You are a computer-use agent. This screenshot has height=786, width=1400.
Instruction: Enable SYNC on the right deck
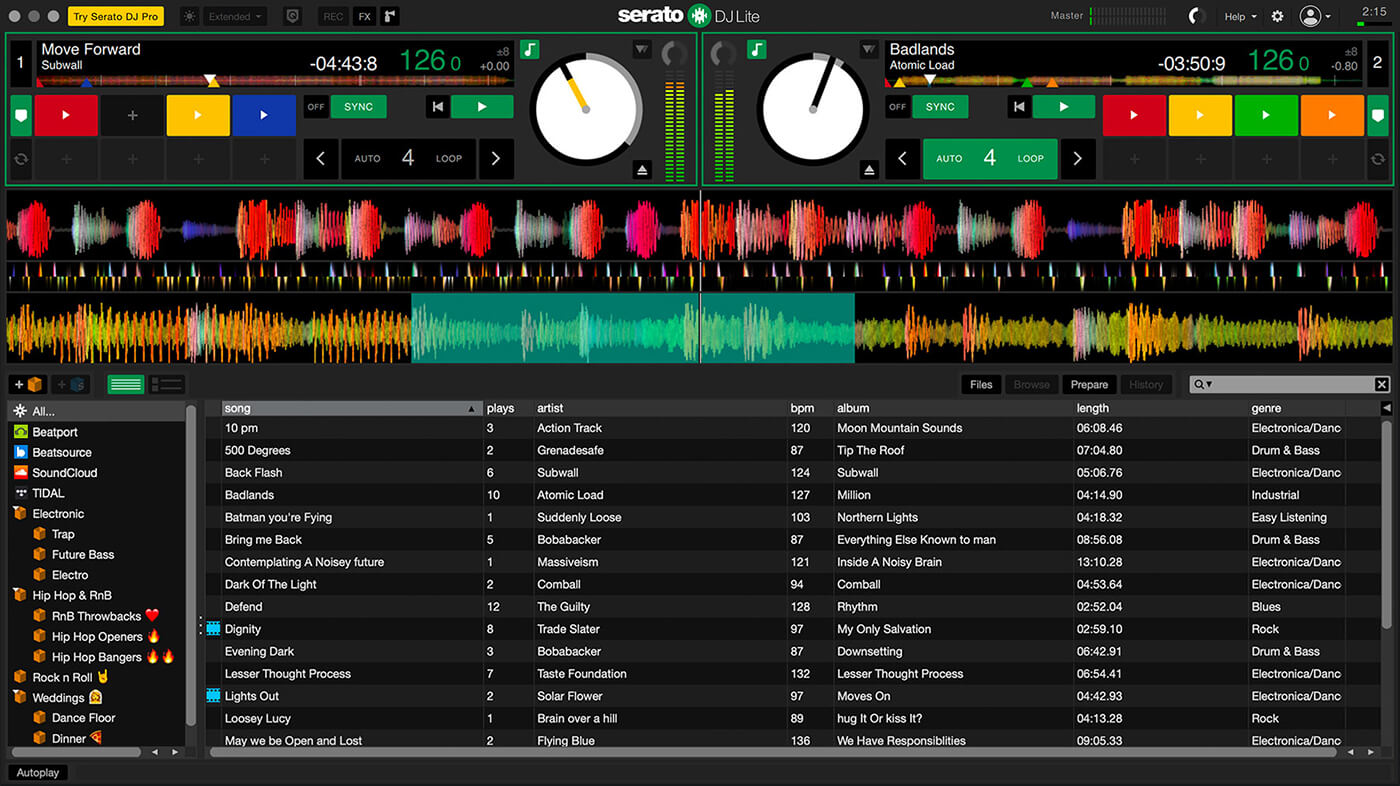pos(940,106)
